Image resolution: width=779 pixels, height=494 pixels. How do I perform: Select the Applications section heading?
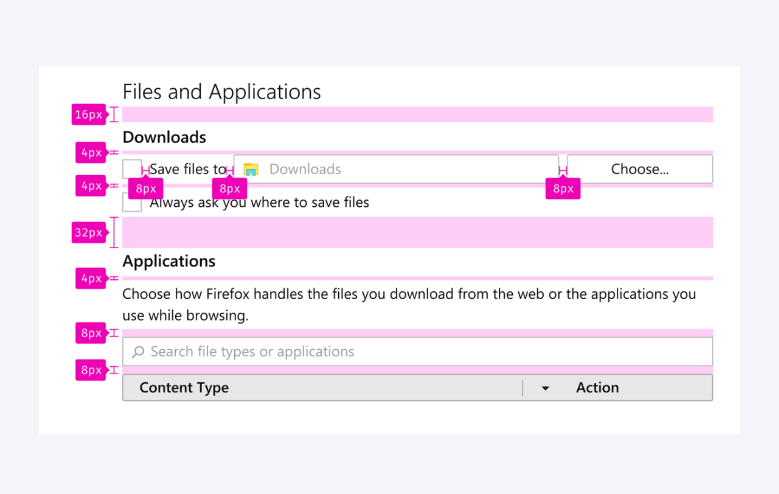(x=169, y=261)
